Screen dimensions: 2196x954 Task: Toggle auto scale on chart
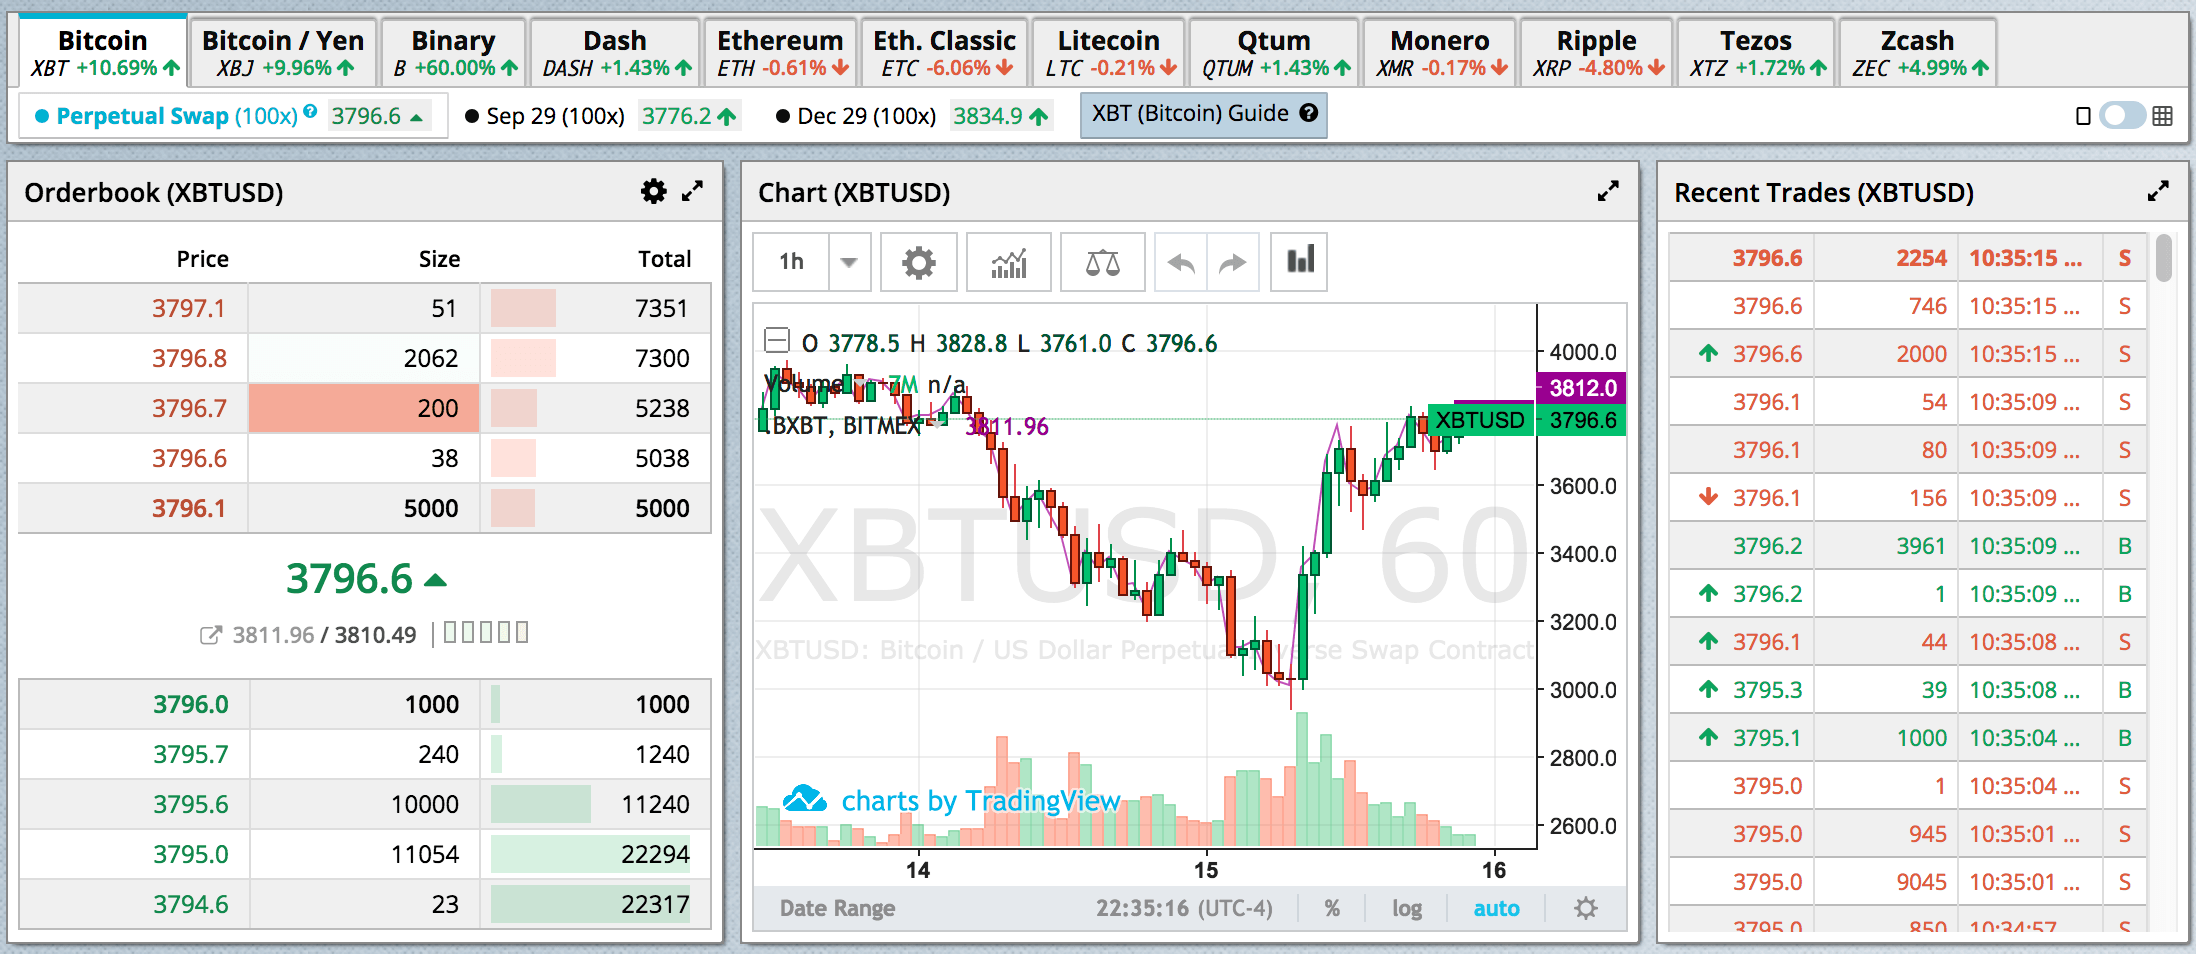point(1496,908)
